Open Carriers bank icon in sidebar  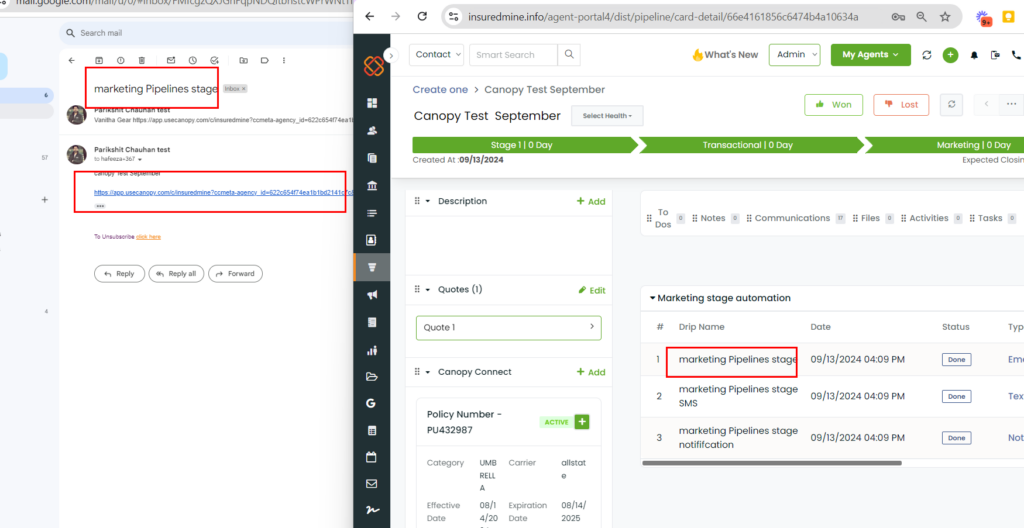click(372, 186)
